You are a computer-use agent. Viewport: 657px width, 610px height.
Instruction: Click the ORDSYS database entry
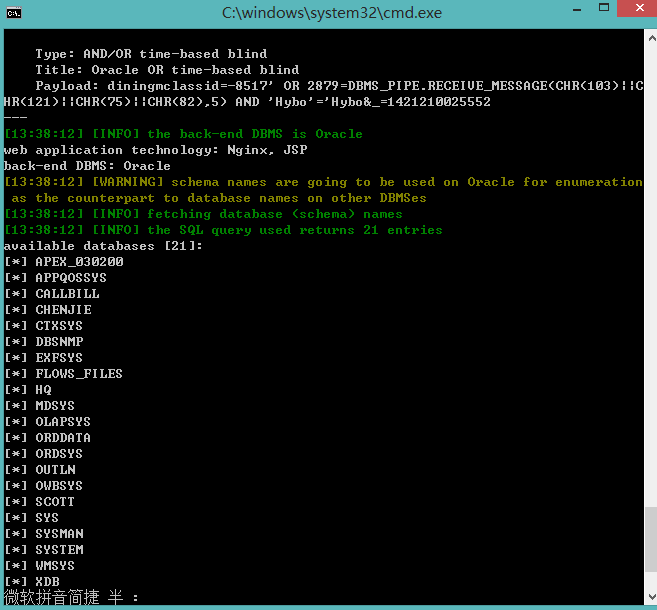point(44,453)
